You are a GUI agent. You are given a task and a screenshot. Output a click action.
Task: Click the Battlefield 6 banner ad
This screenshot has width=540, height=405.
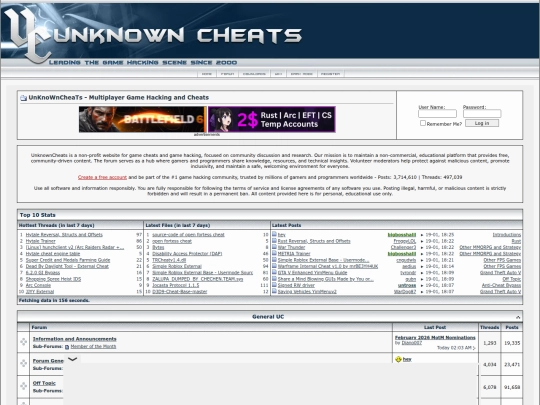[142, 119]
